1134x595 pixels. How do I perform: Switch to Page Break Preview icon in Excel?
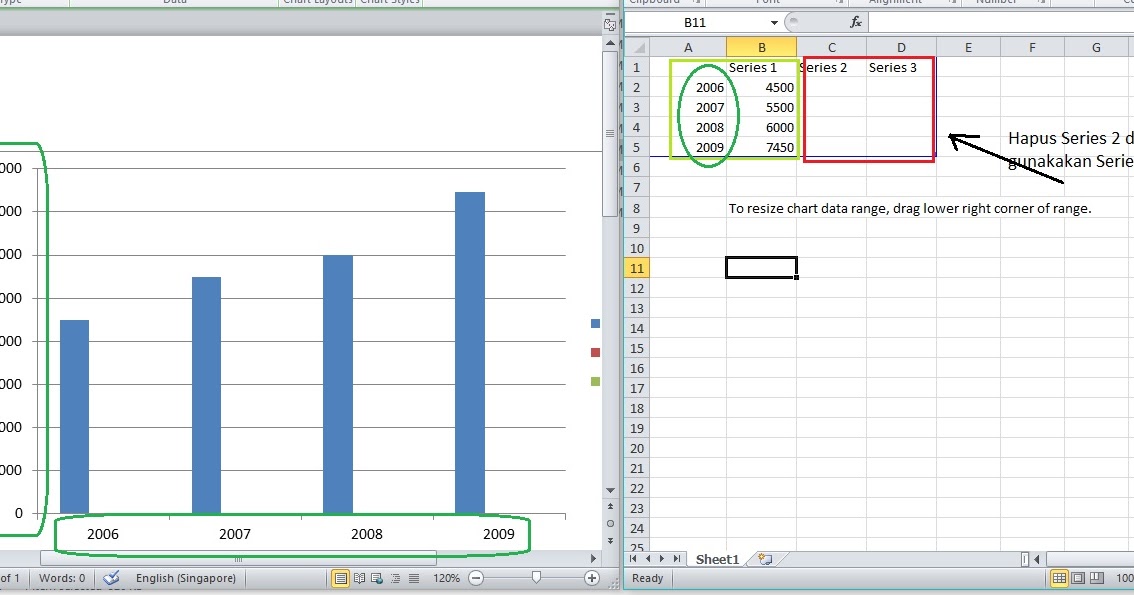point(1096,578)
